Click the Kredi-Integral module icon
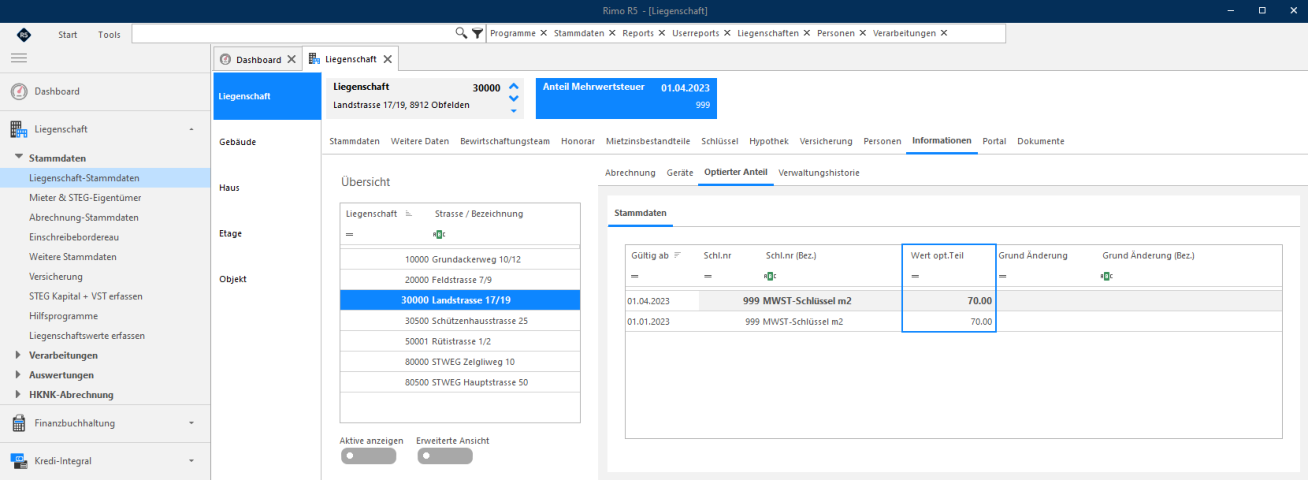1308x480 pixels. click(18, 461)
